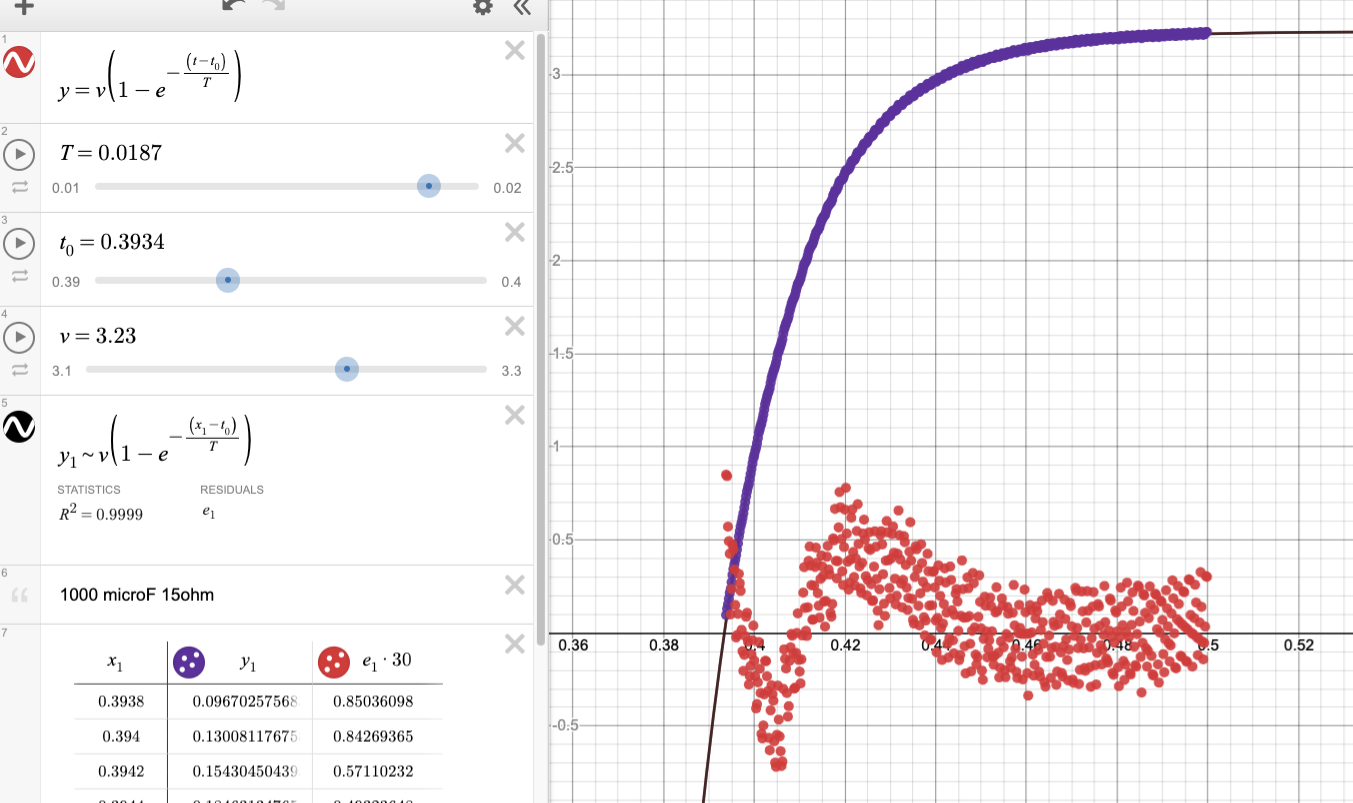Delete the 1000 microF 15ohm note
Image resolution: width=1353 pixels, height=803 pixels.
[515, 584]
